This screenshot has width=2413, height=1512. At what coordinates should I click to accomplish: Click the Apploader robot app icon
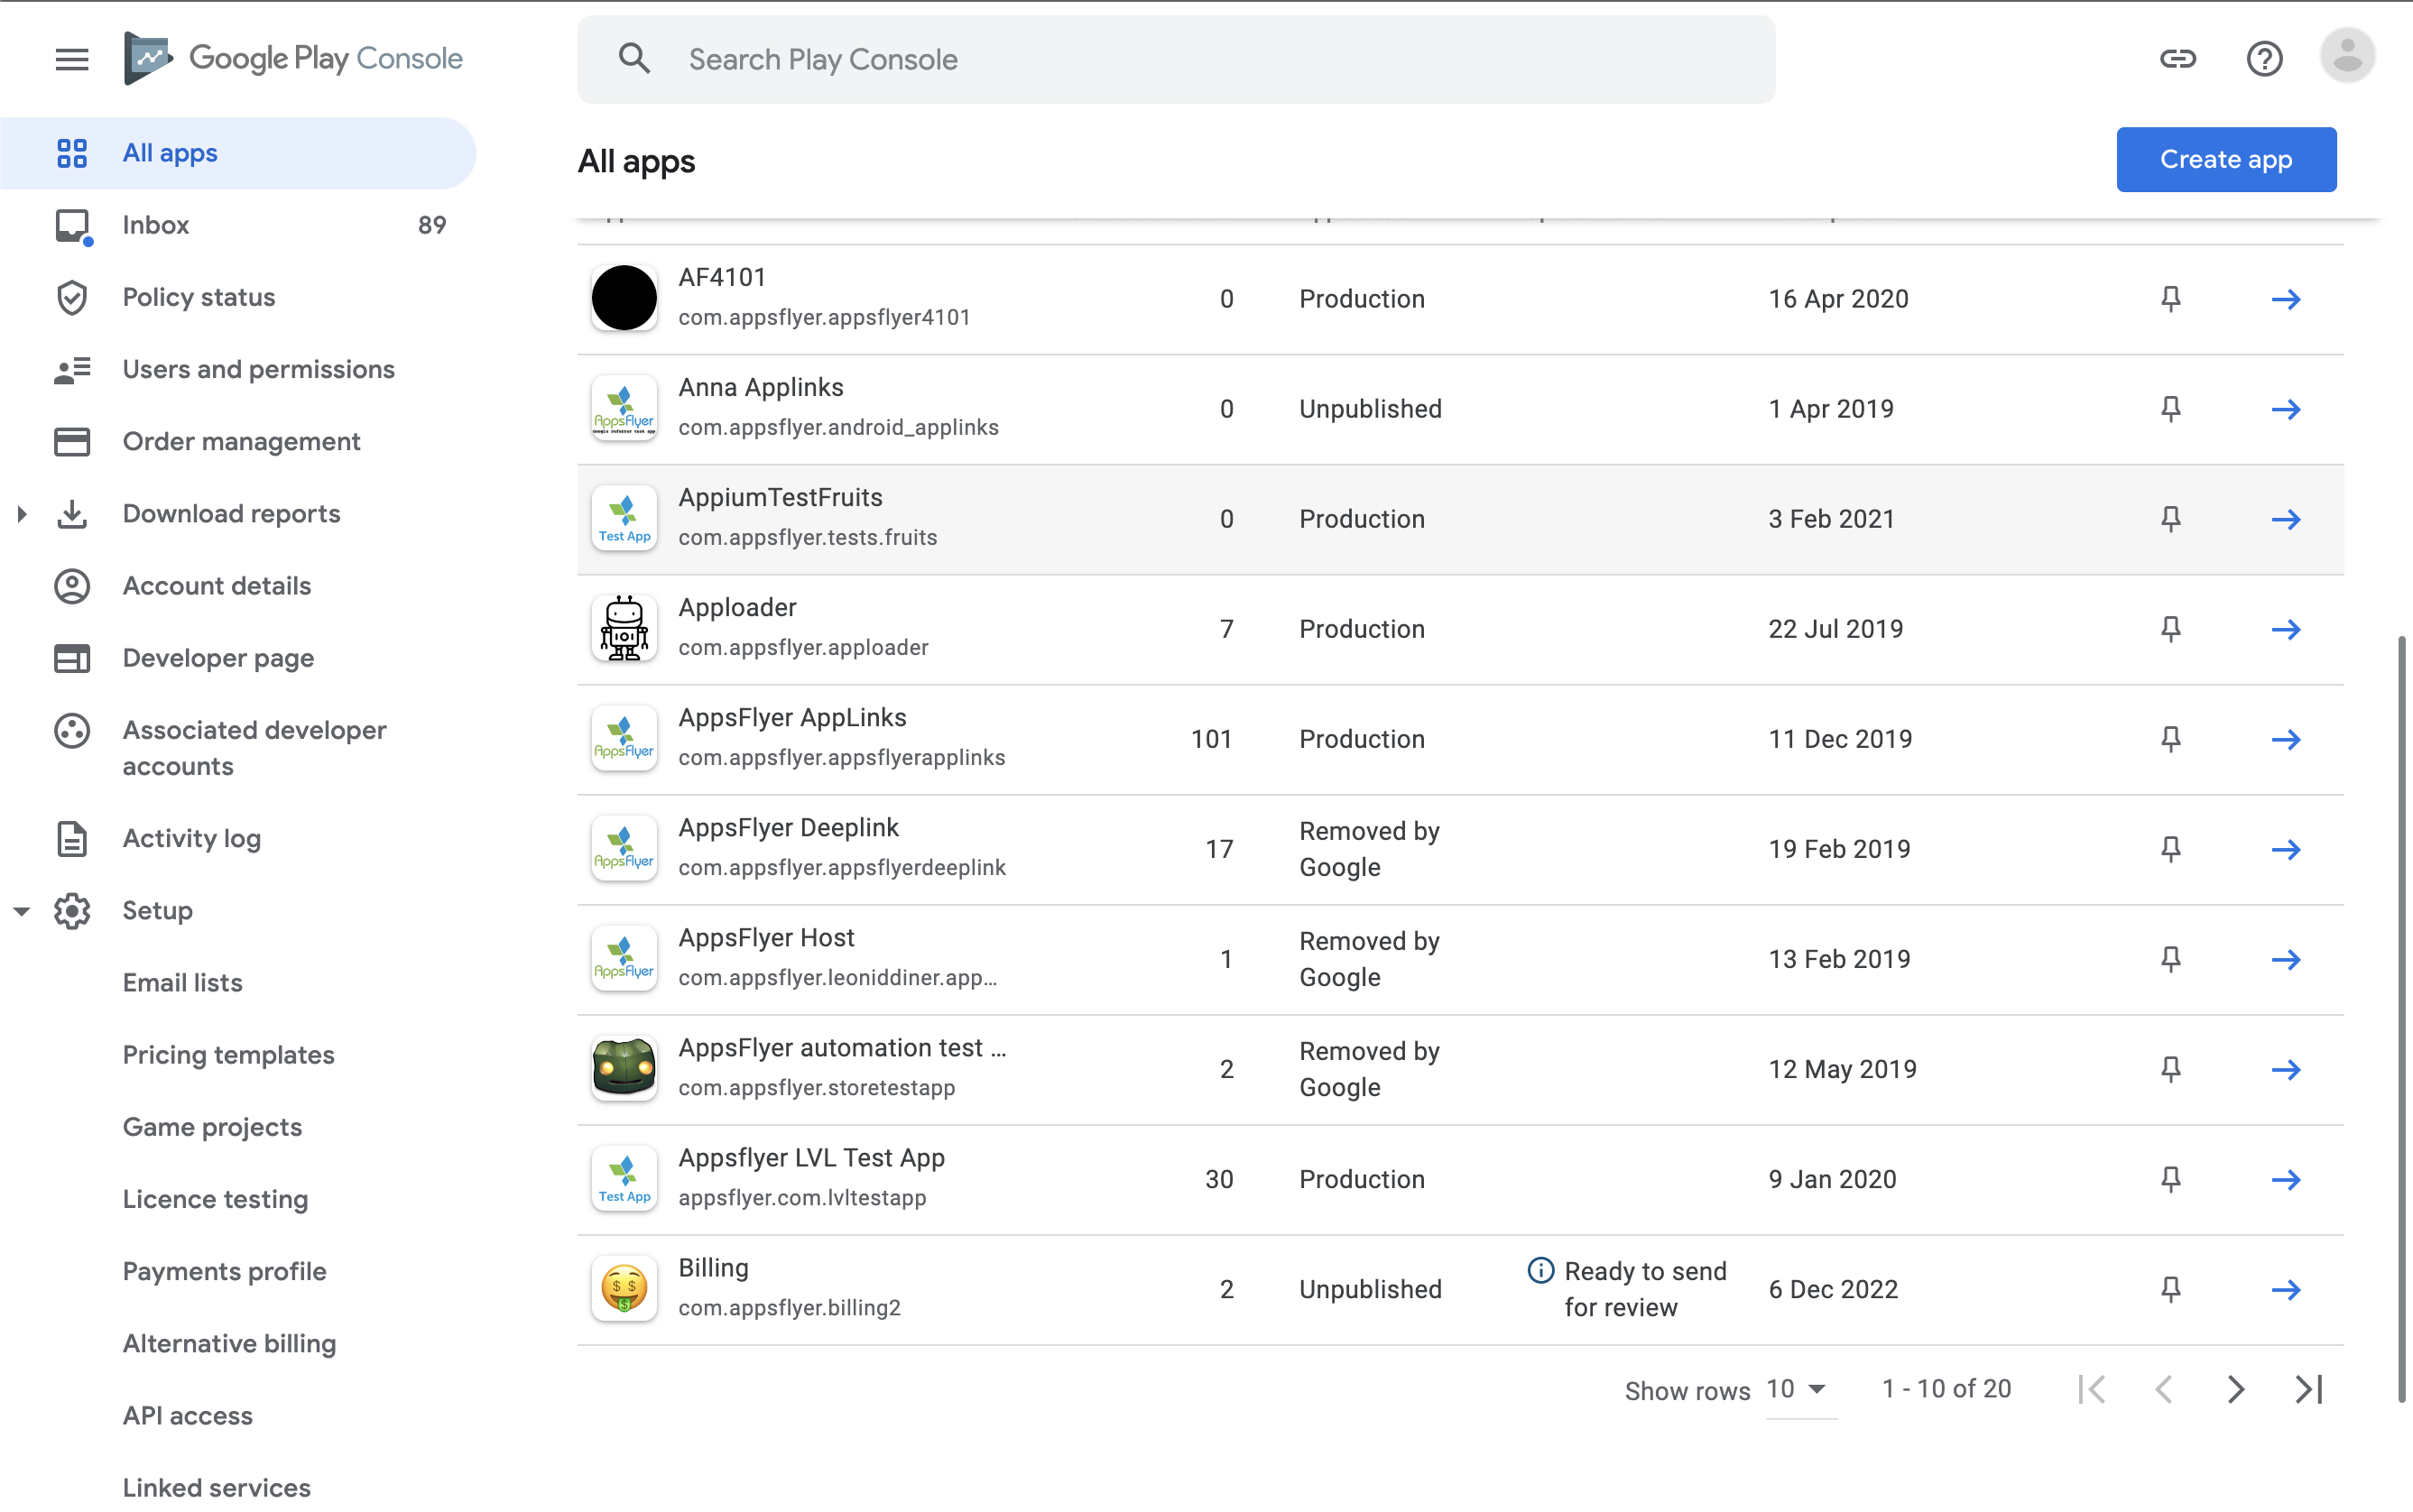click(x=624, y=627)
